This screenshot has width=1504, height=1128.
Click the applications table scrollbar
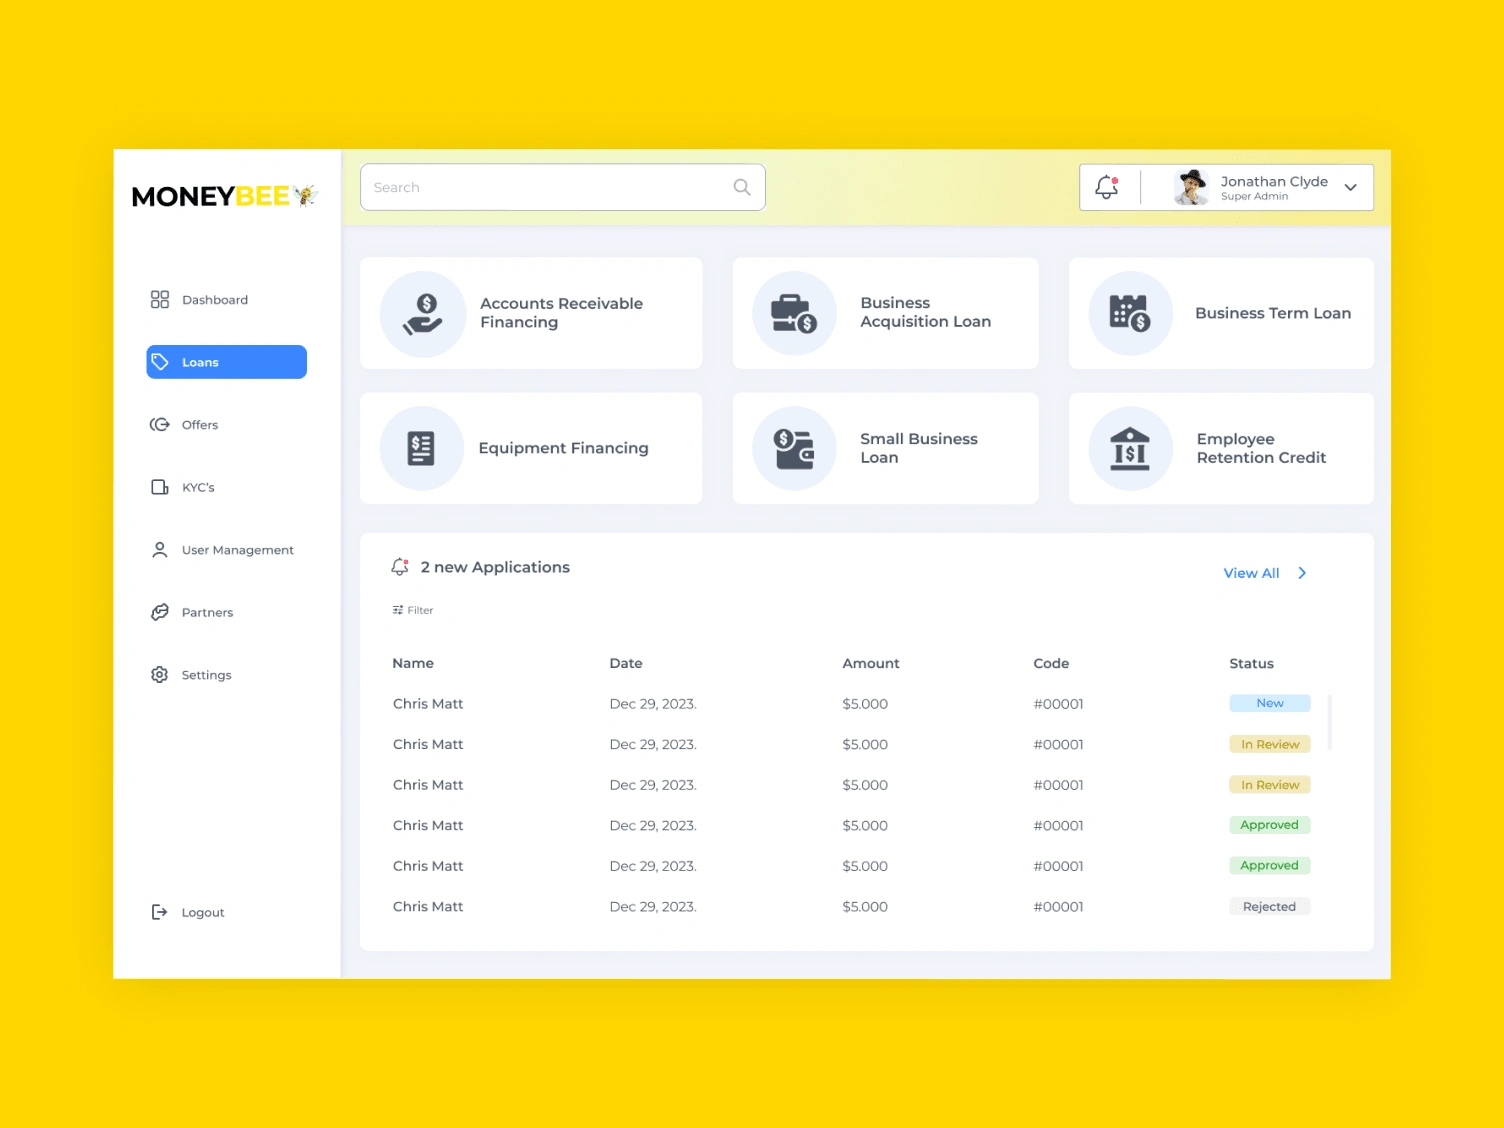click(x=1329, y=722)
